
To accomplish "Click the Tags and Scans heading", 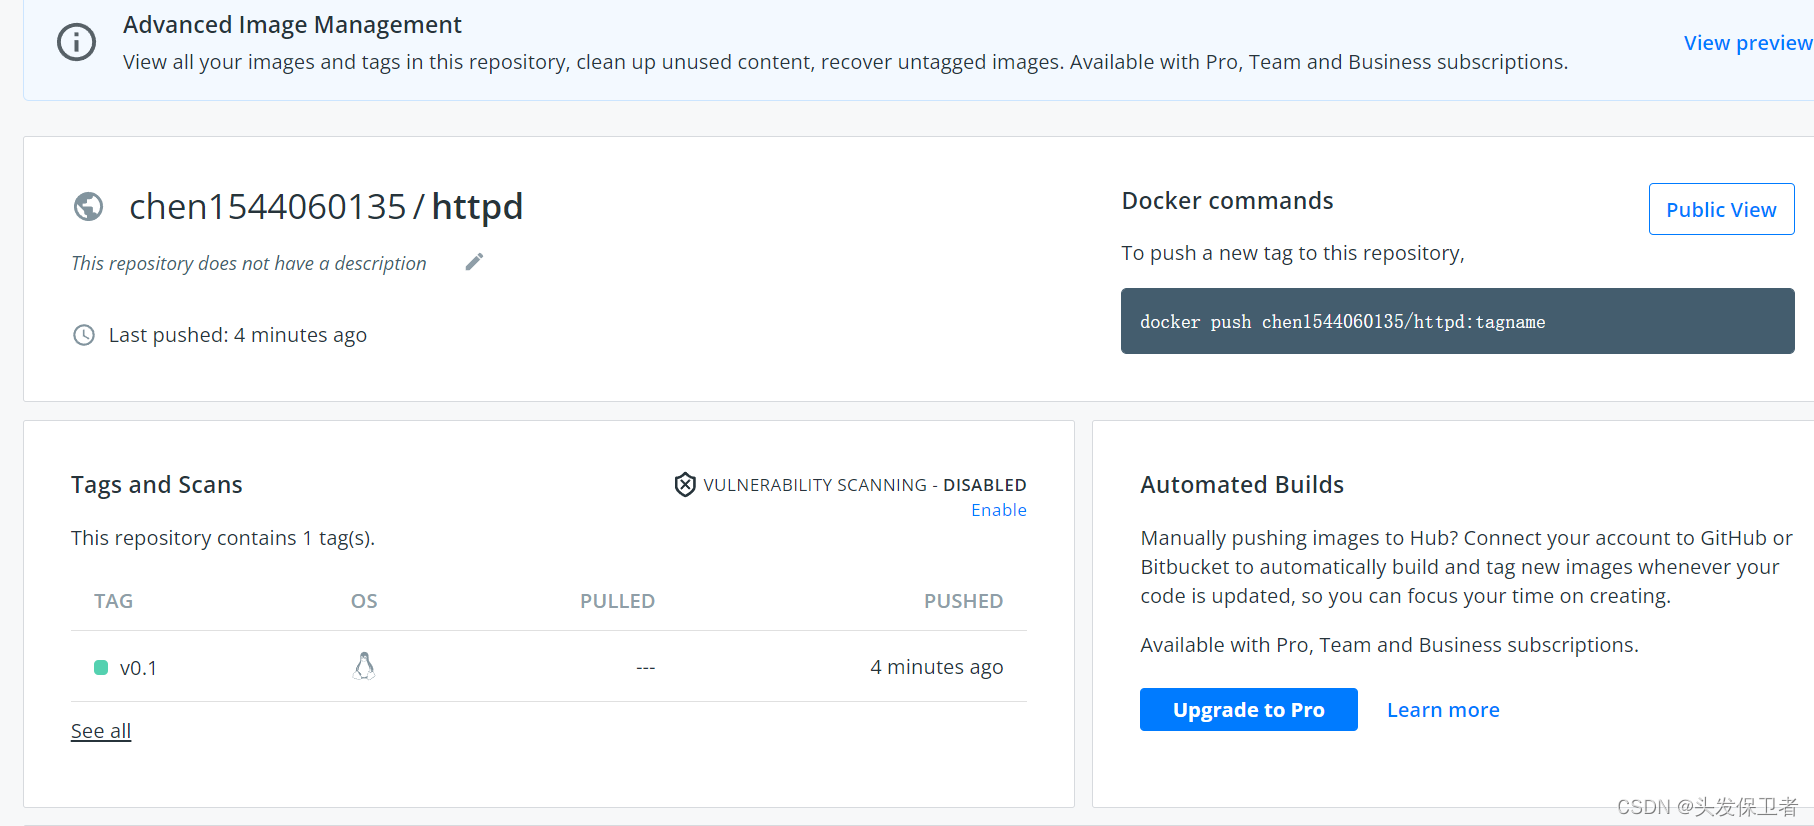I will tap(157, 485).
